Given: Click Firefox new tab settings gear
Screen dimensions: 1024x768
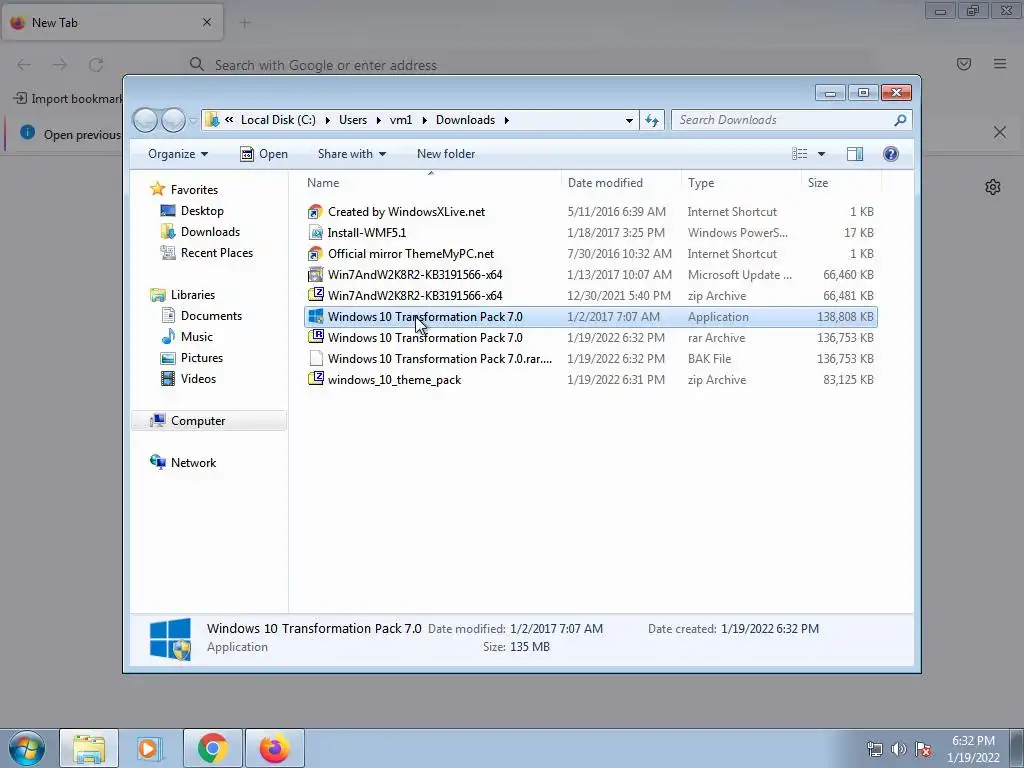Looking at the screenshot, I should point(993,187).
